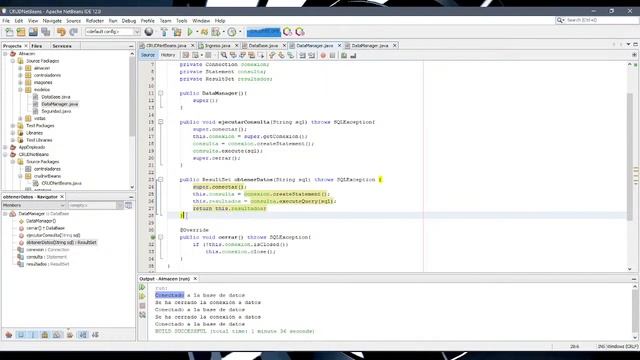Click the New Project toolbar icon

tap(21, 32)
